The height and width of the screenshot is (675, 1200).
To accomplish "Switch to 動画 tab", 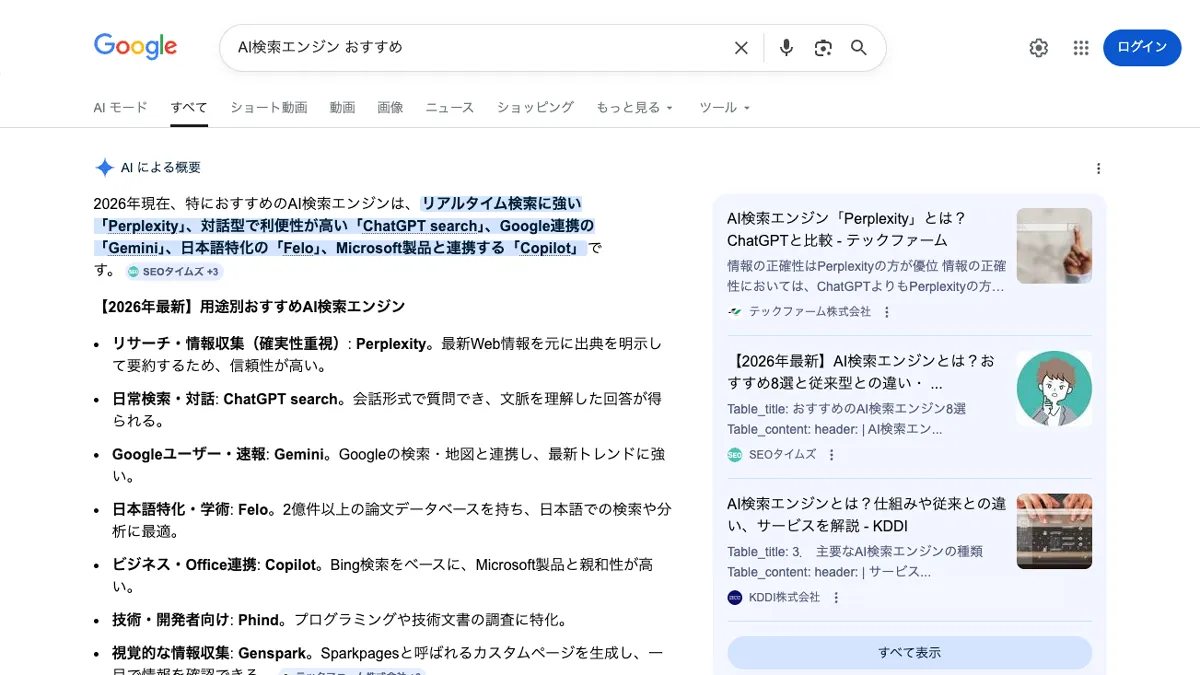I will (342, 108).
